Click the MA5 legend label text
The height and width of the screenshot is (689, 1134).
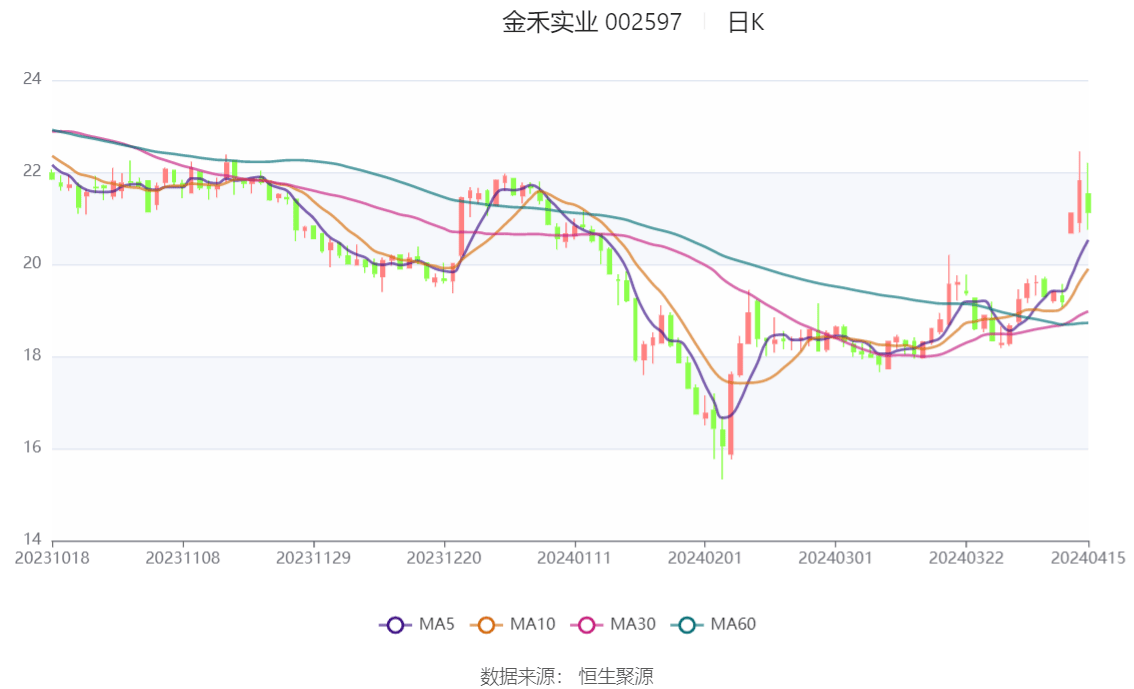coord(437,625)
